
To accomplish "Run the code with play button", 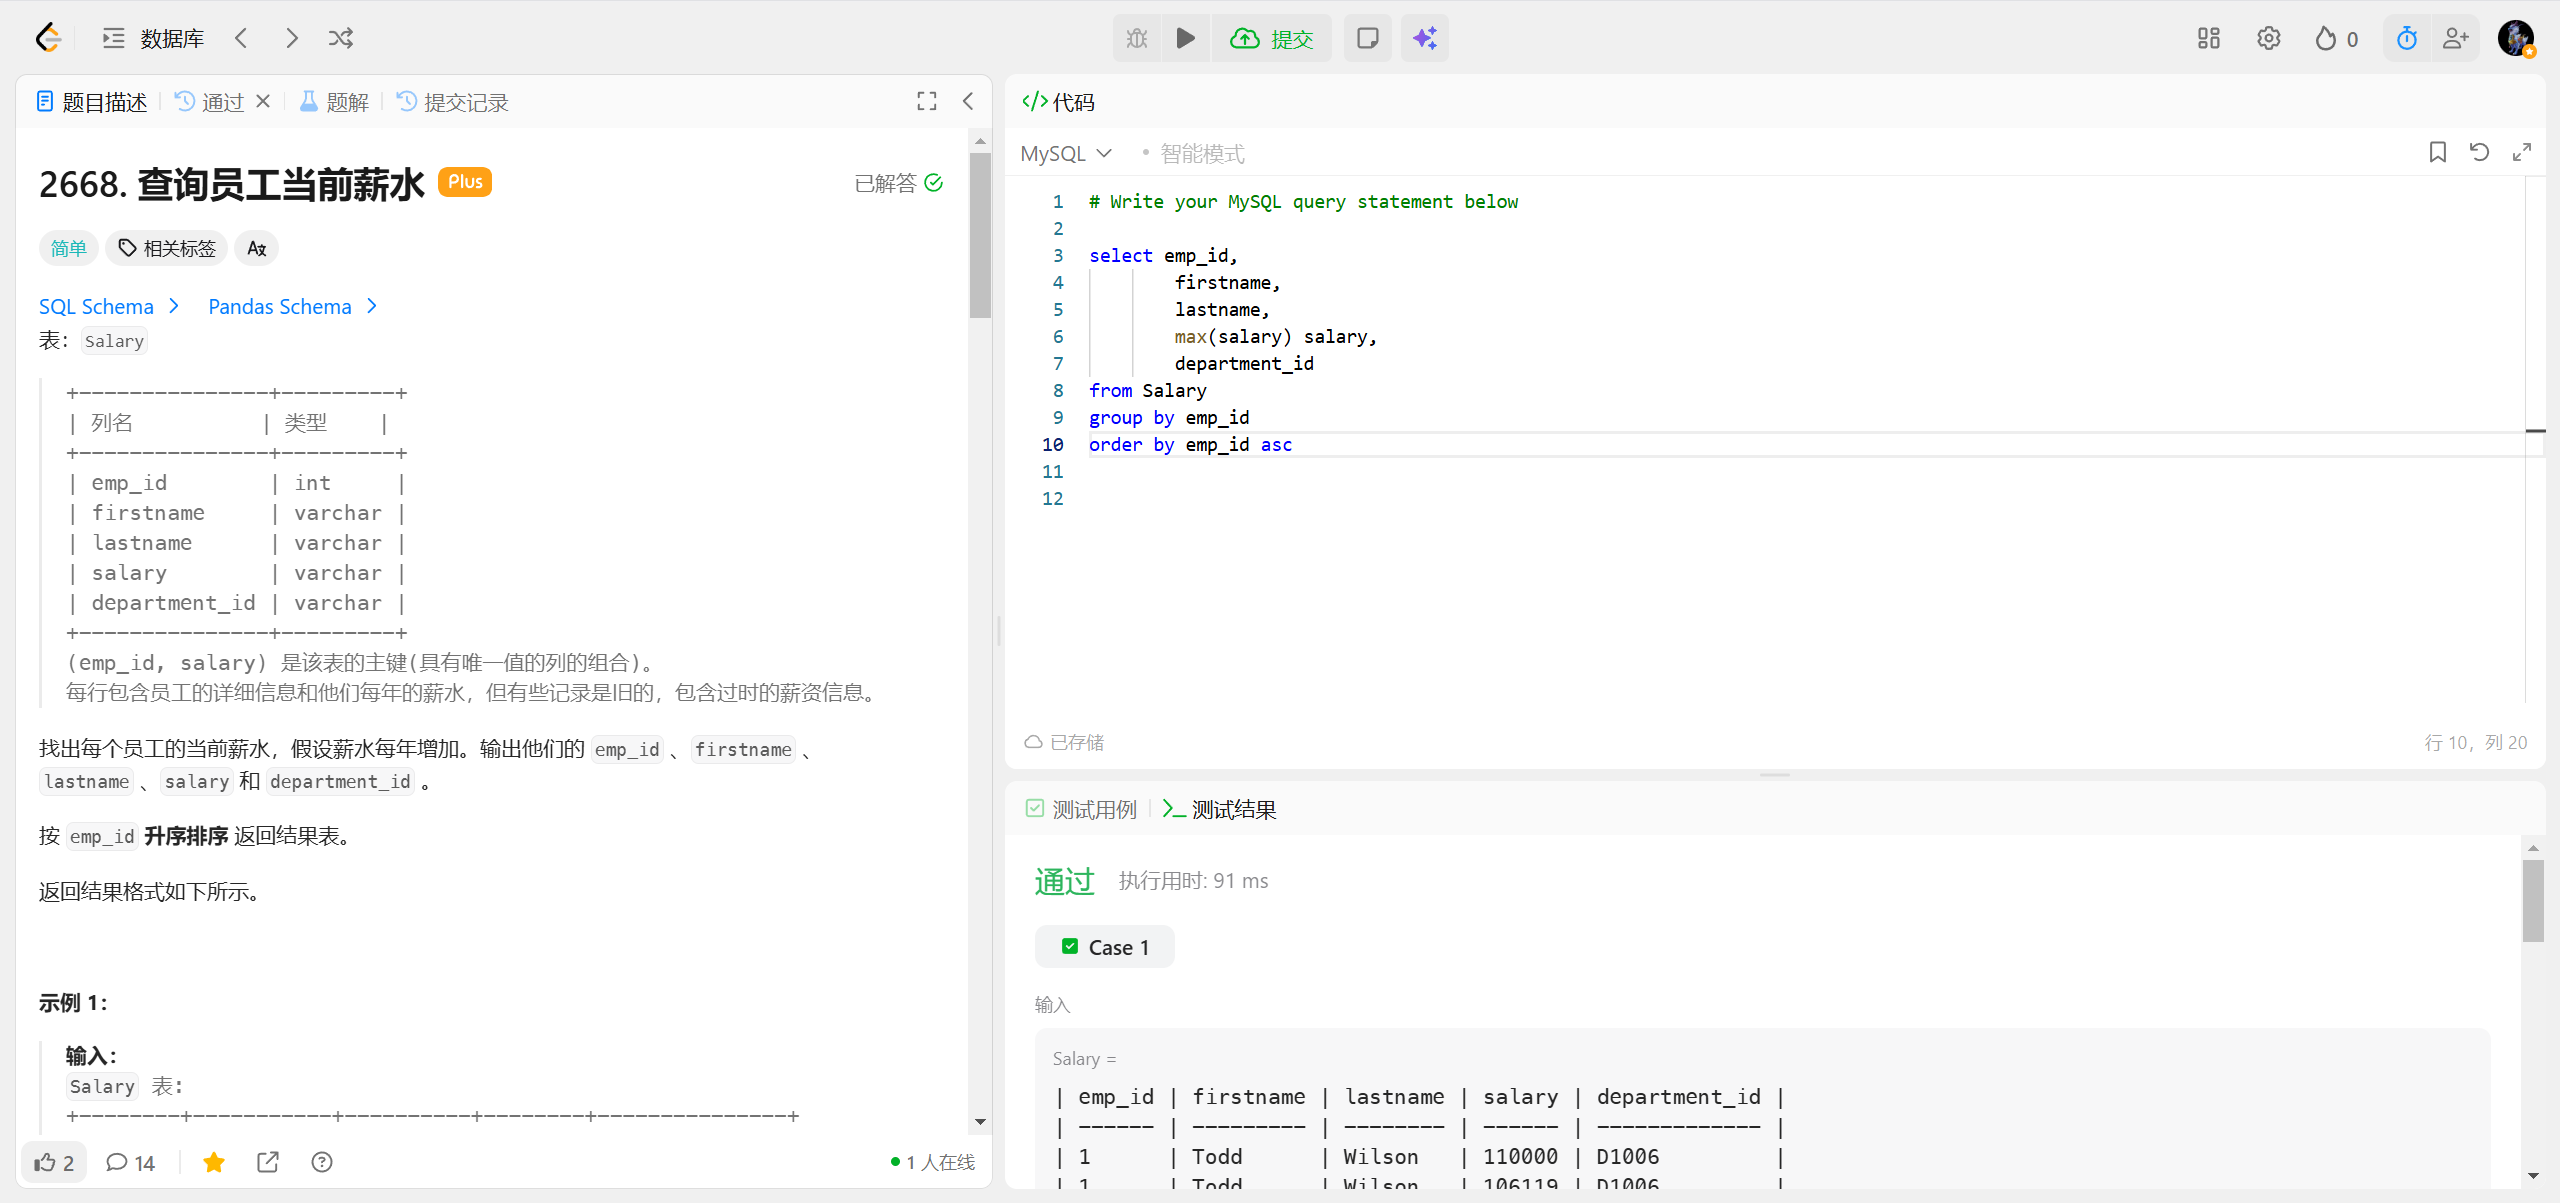I will (1185, 38).
